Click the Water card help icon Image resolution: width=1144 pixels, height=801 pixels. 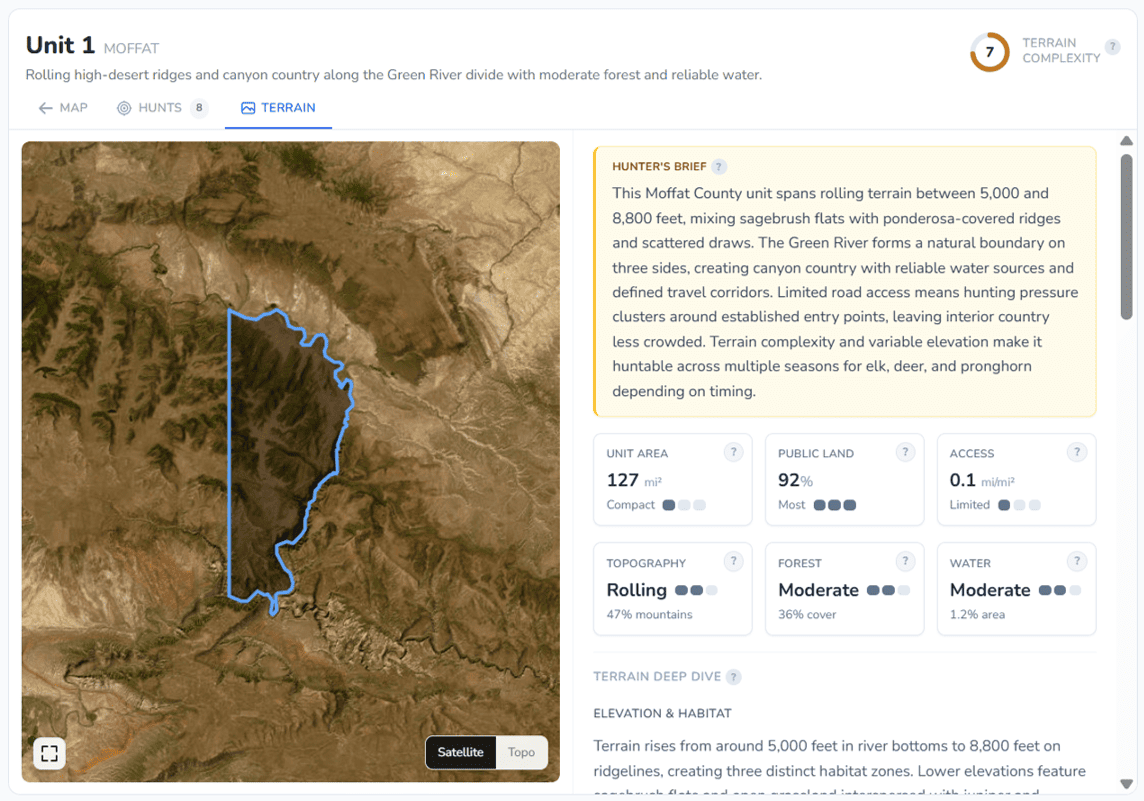[1076, 562]
